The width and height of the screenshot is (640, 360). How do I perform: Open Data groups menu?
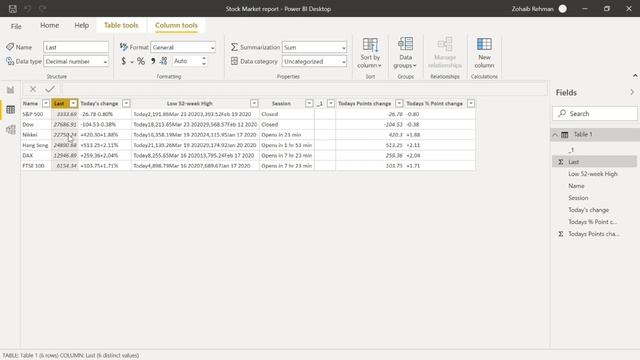click(405, 53)
